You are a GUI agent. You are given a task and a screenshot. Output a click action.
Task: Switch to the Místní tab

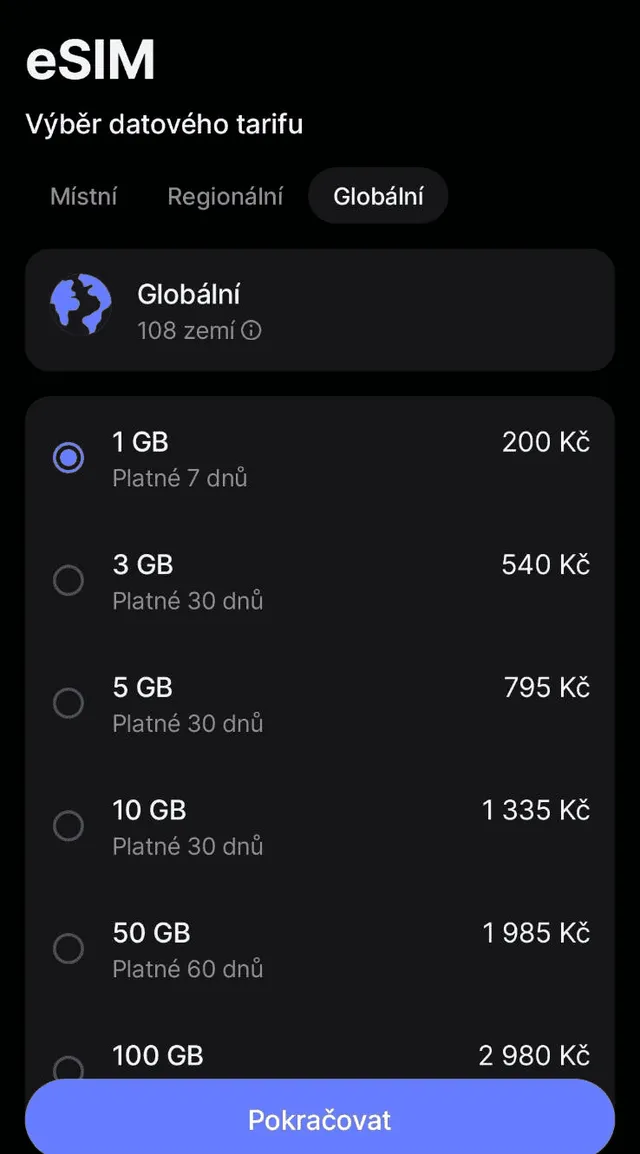pyautogui.click(x=84, y=197)
